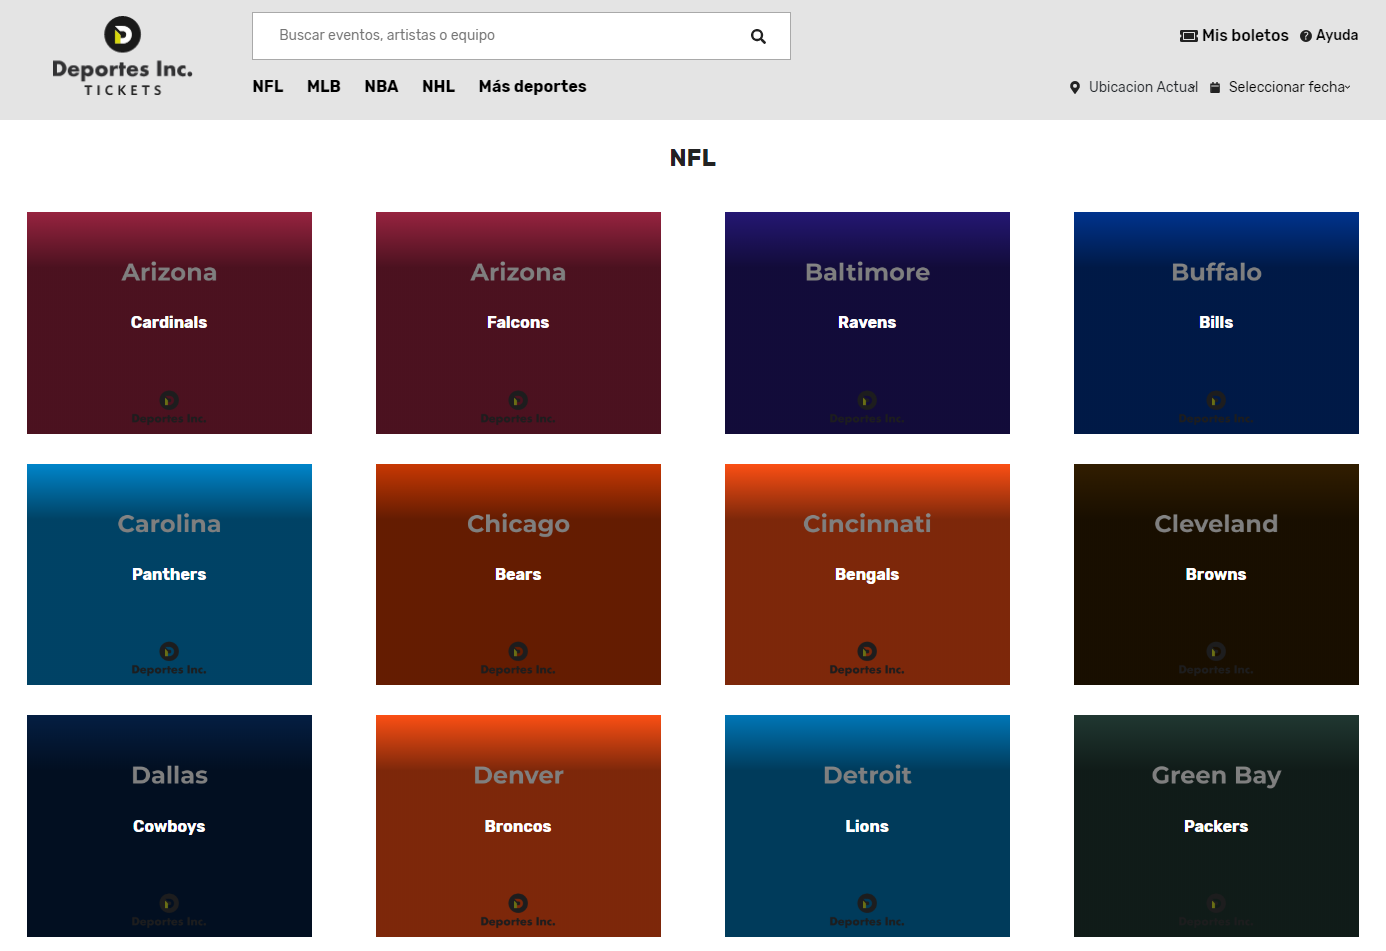Click the location pin icon
Screen dimensions: 1386x951
click(1075, 88)
